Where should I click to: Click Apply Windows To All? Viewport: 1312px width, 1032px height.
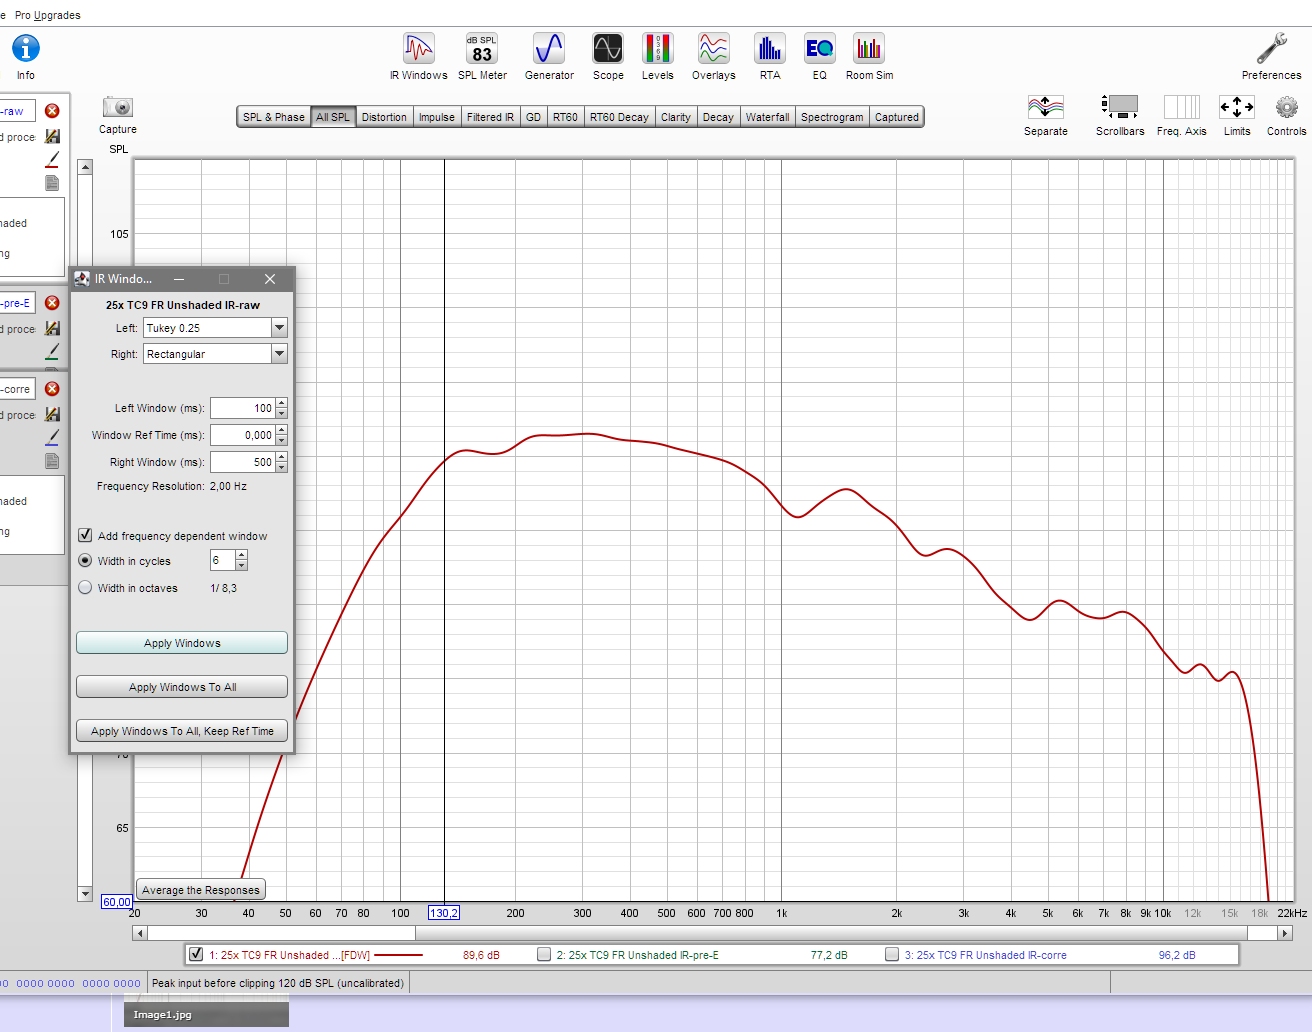tap(182, 687)
